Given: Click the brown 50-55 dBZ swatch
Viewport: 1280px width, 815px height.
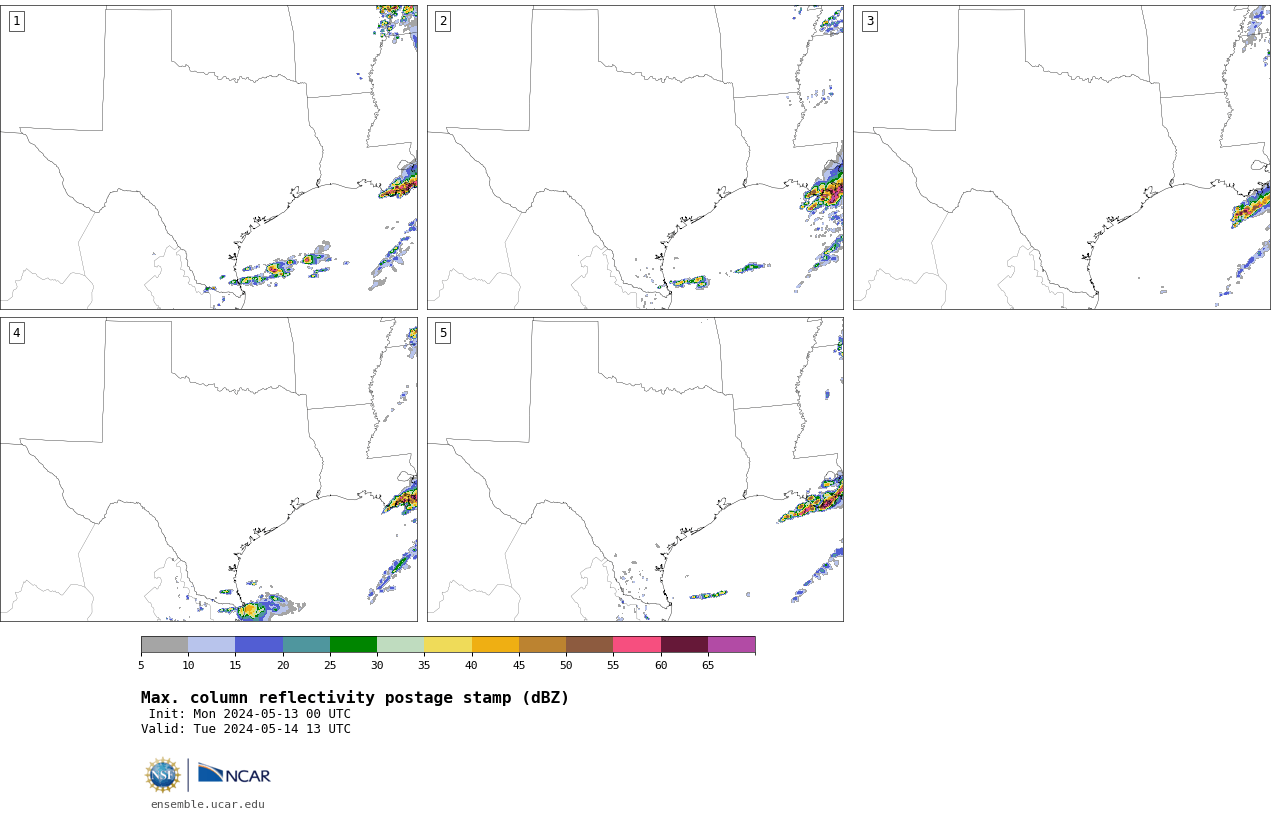Looking at the screenshot, I should 590,644.
